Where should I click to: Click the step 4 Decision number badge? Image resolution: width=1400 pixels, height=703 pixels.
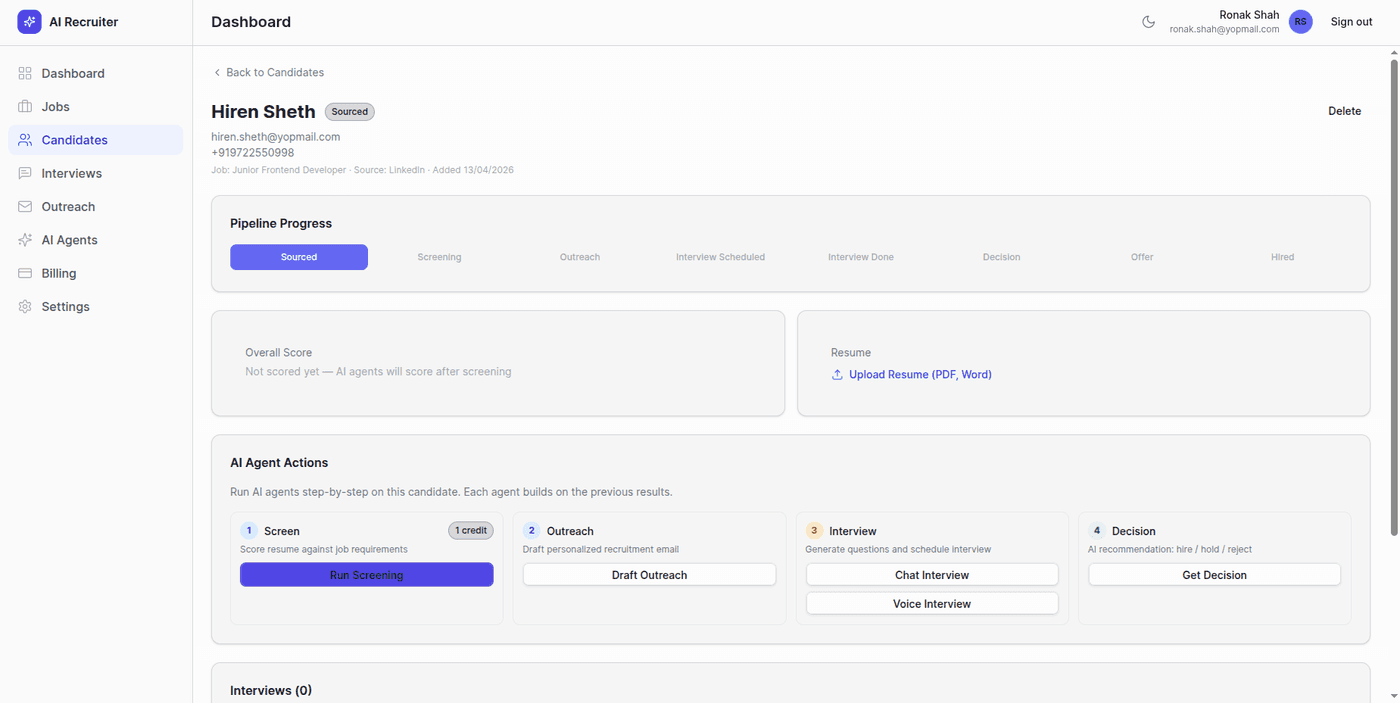pyautogui.click(x=1096, y=531)
